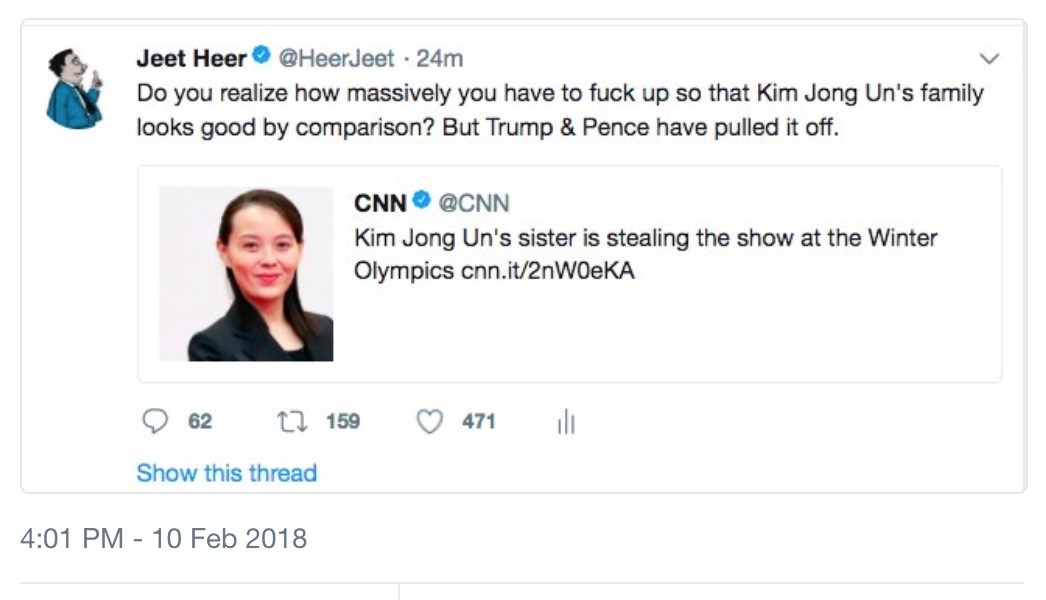
Task: Click the reply speech bubble icon
Action: [155, 421]
